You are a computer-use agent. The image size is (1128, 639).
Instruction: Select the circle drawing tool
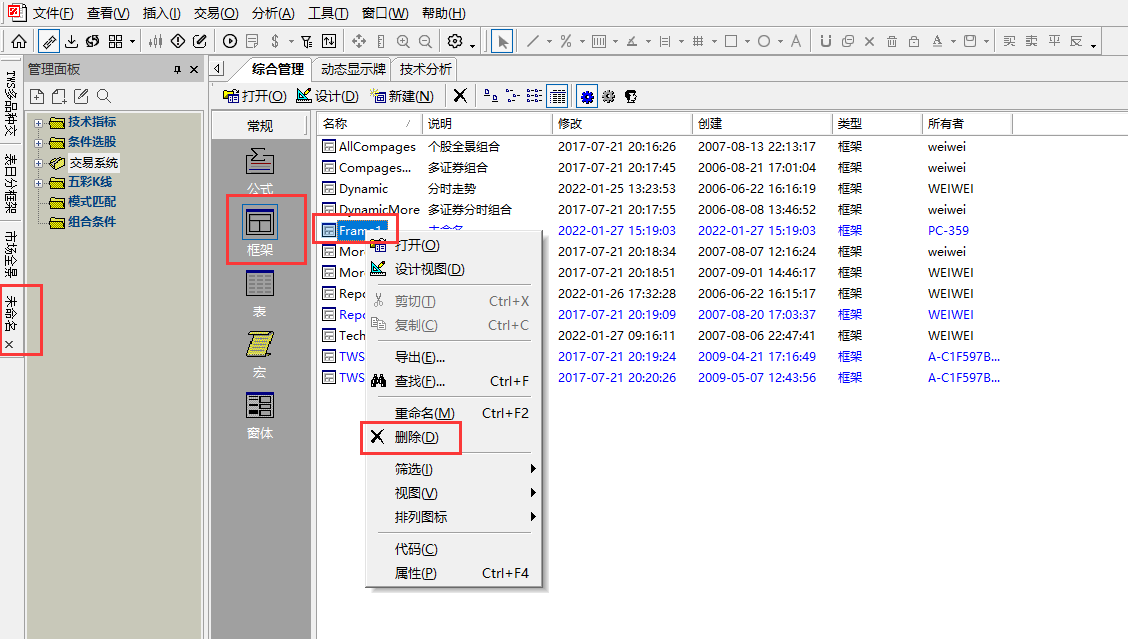point(764,41)
